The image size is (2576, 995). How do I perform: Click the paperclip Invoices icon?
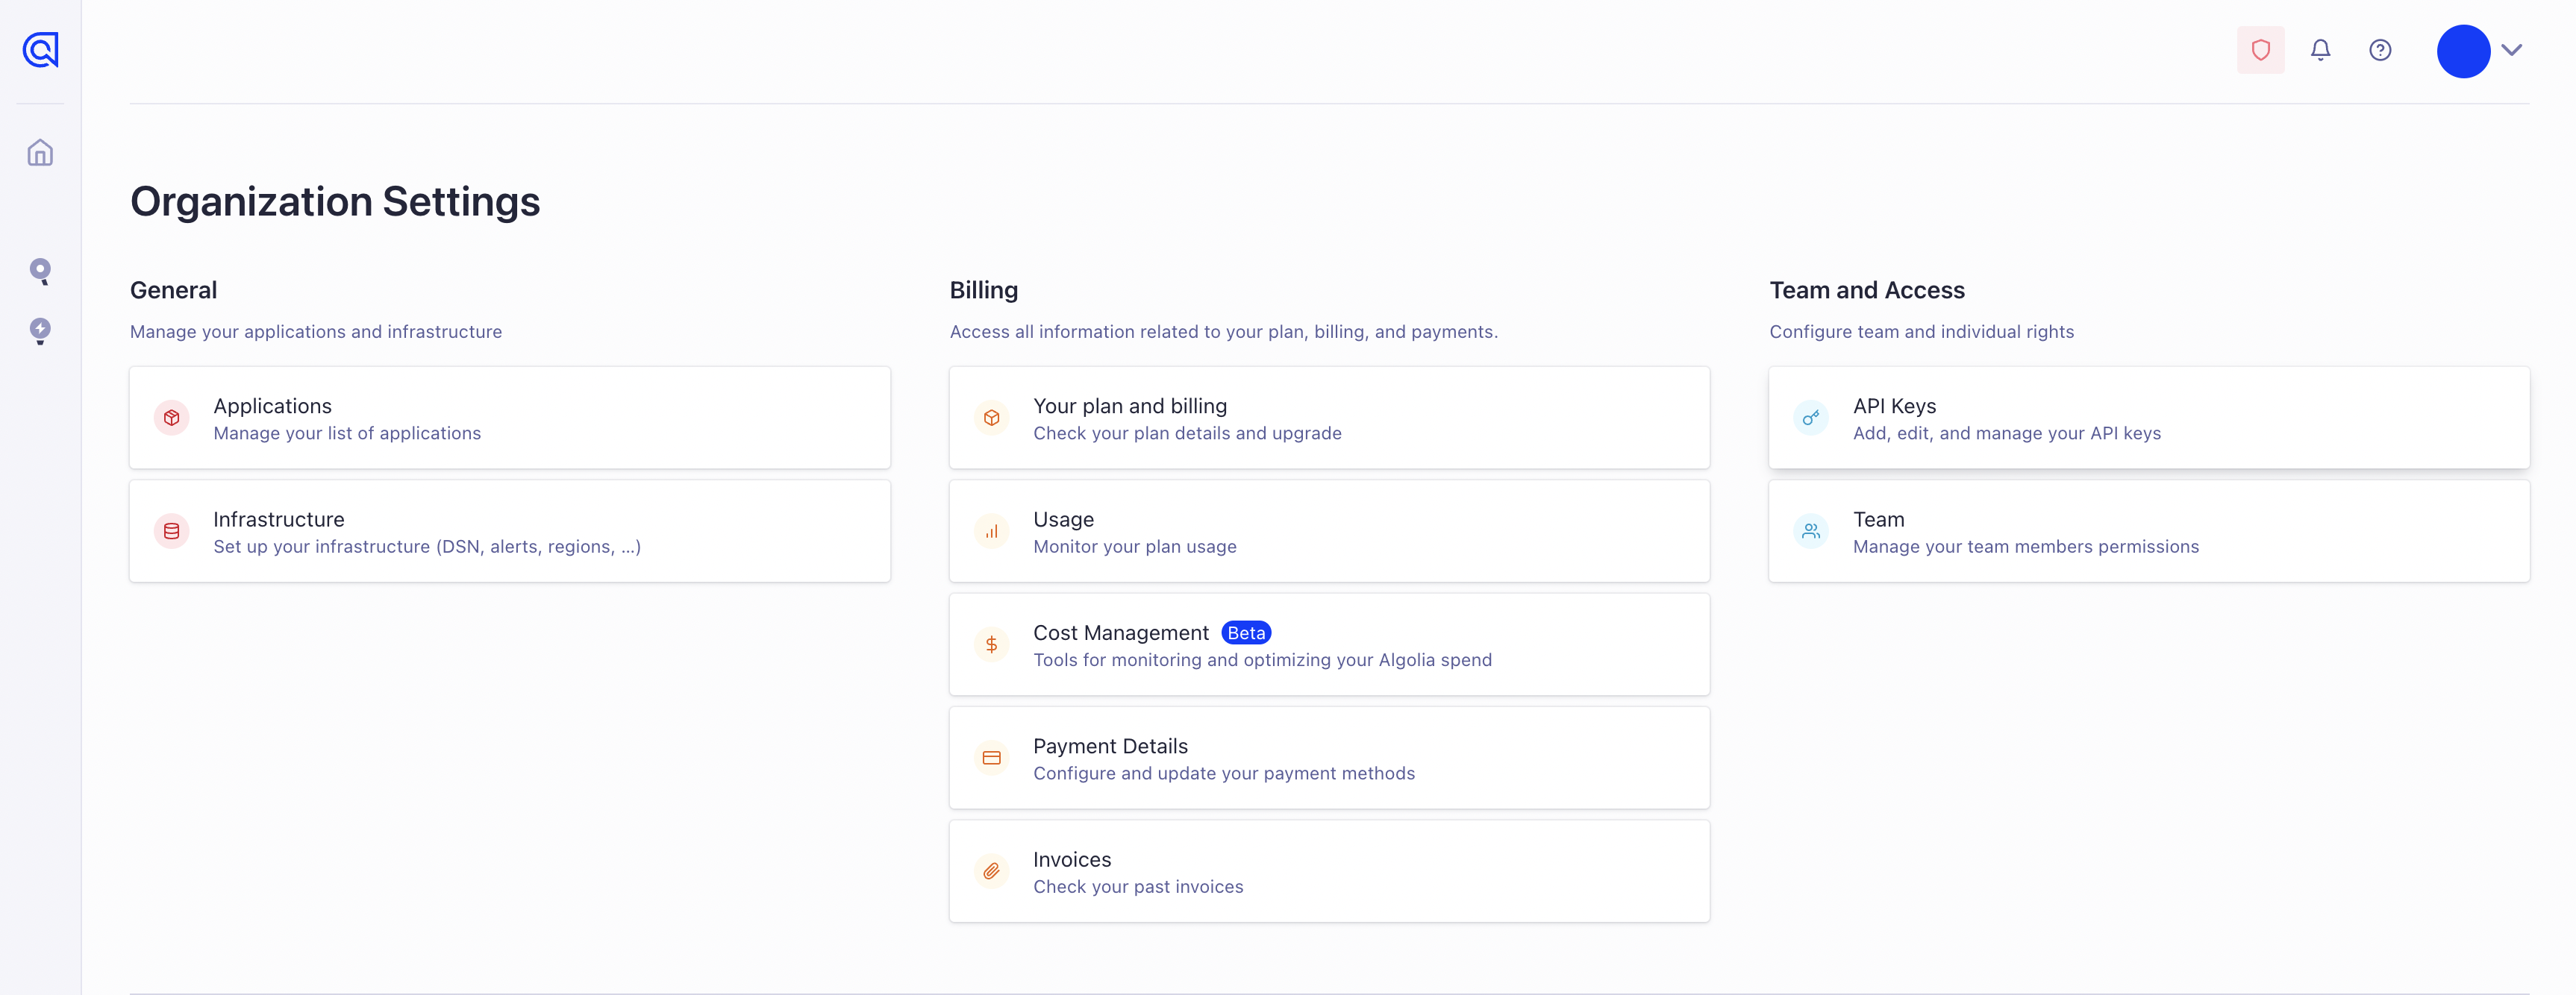pyautogui.click(x=992, y=871)
